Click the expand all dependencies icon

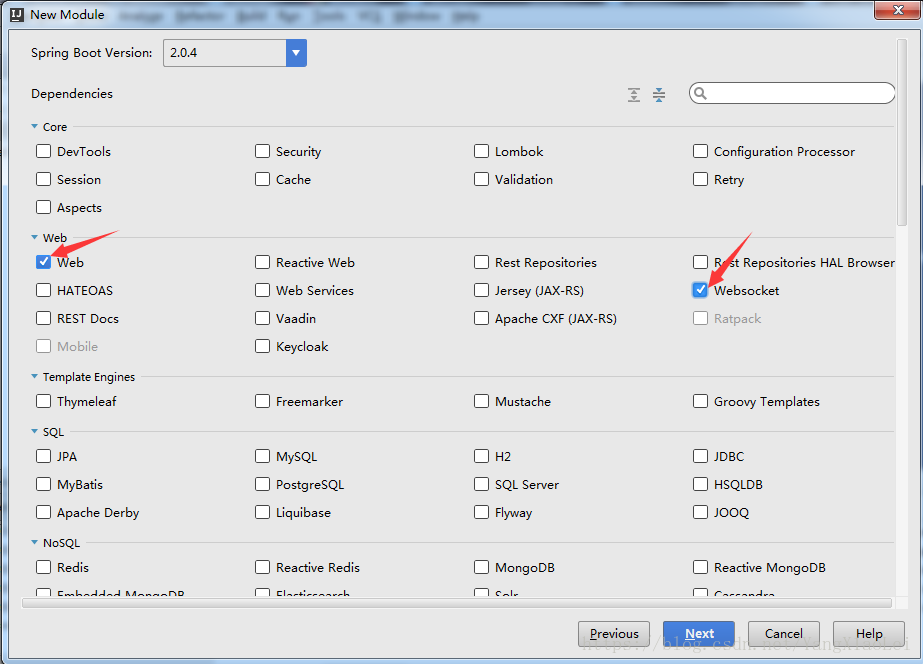click(634, 94)
